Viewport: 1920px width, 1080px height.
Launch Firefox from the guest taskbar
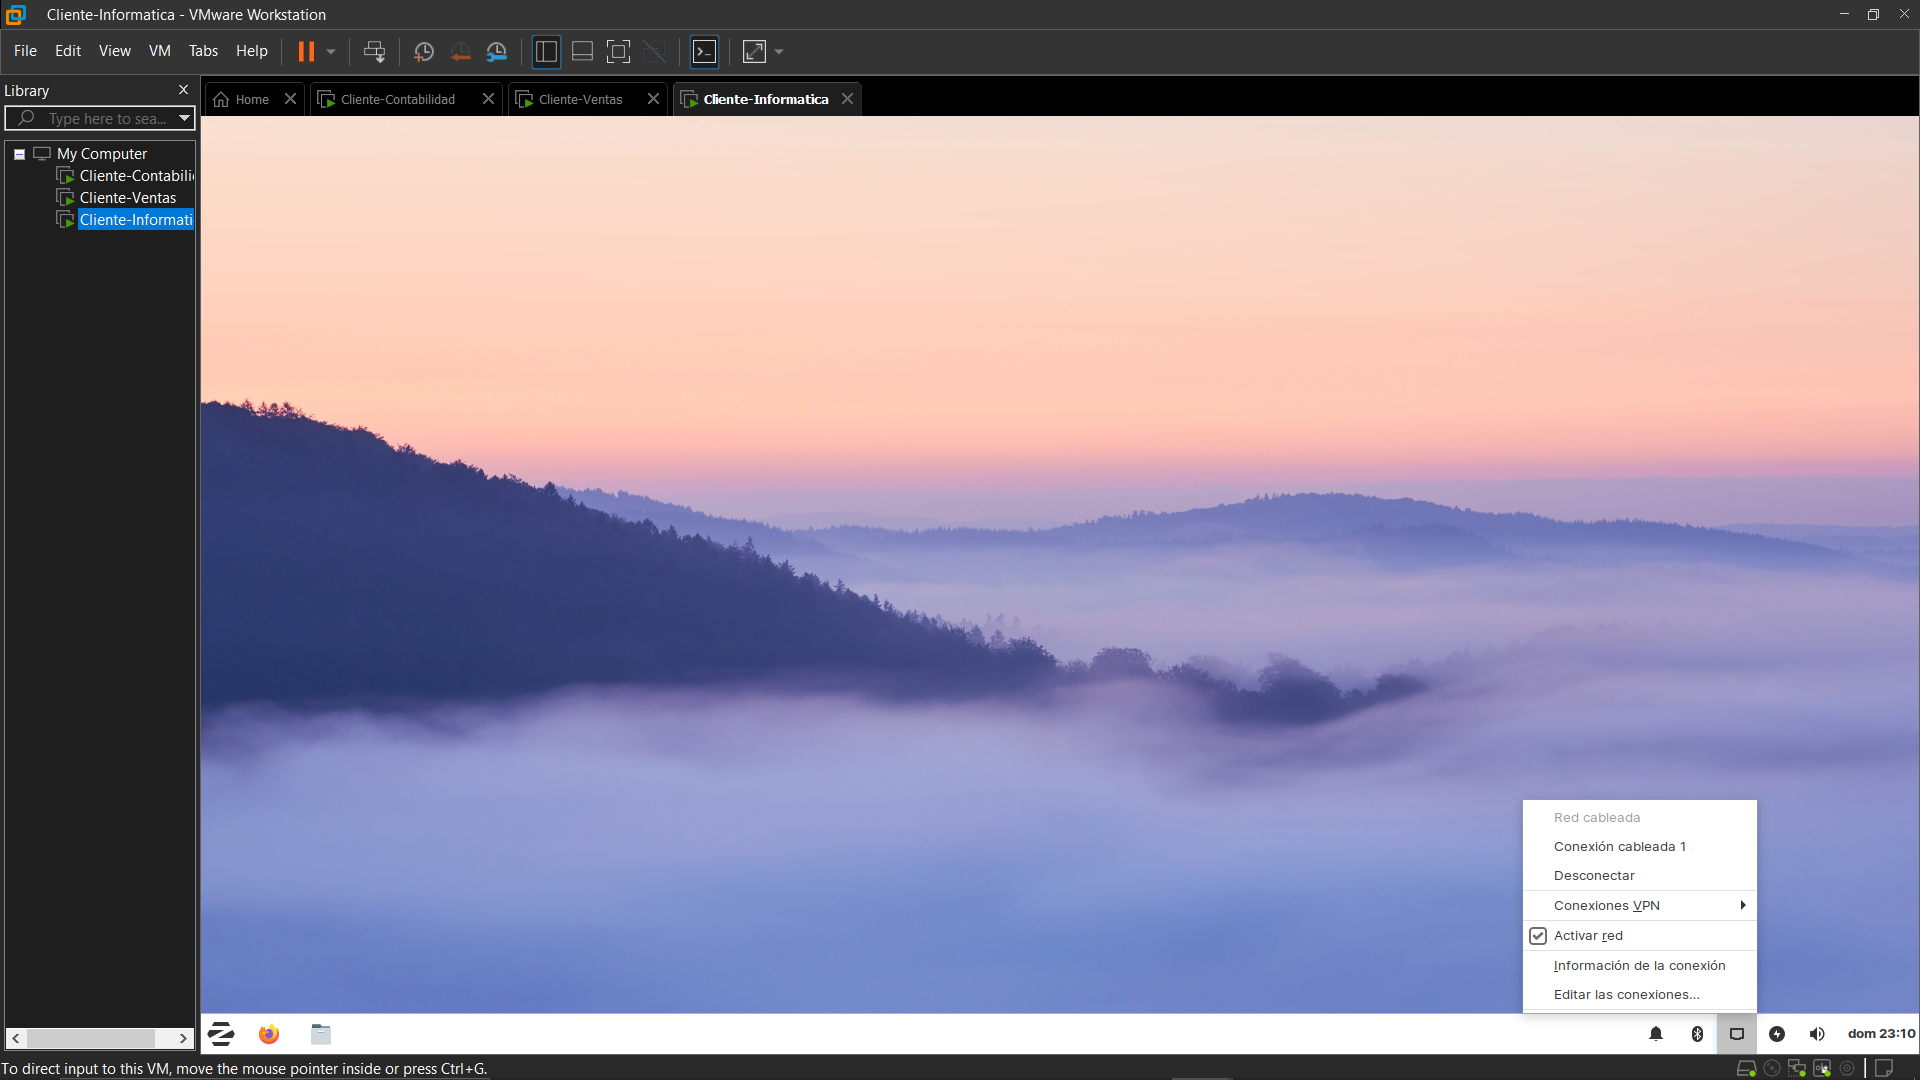tap(269, 1034)
